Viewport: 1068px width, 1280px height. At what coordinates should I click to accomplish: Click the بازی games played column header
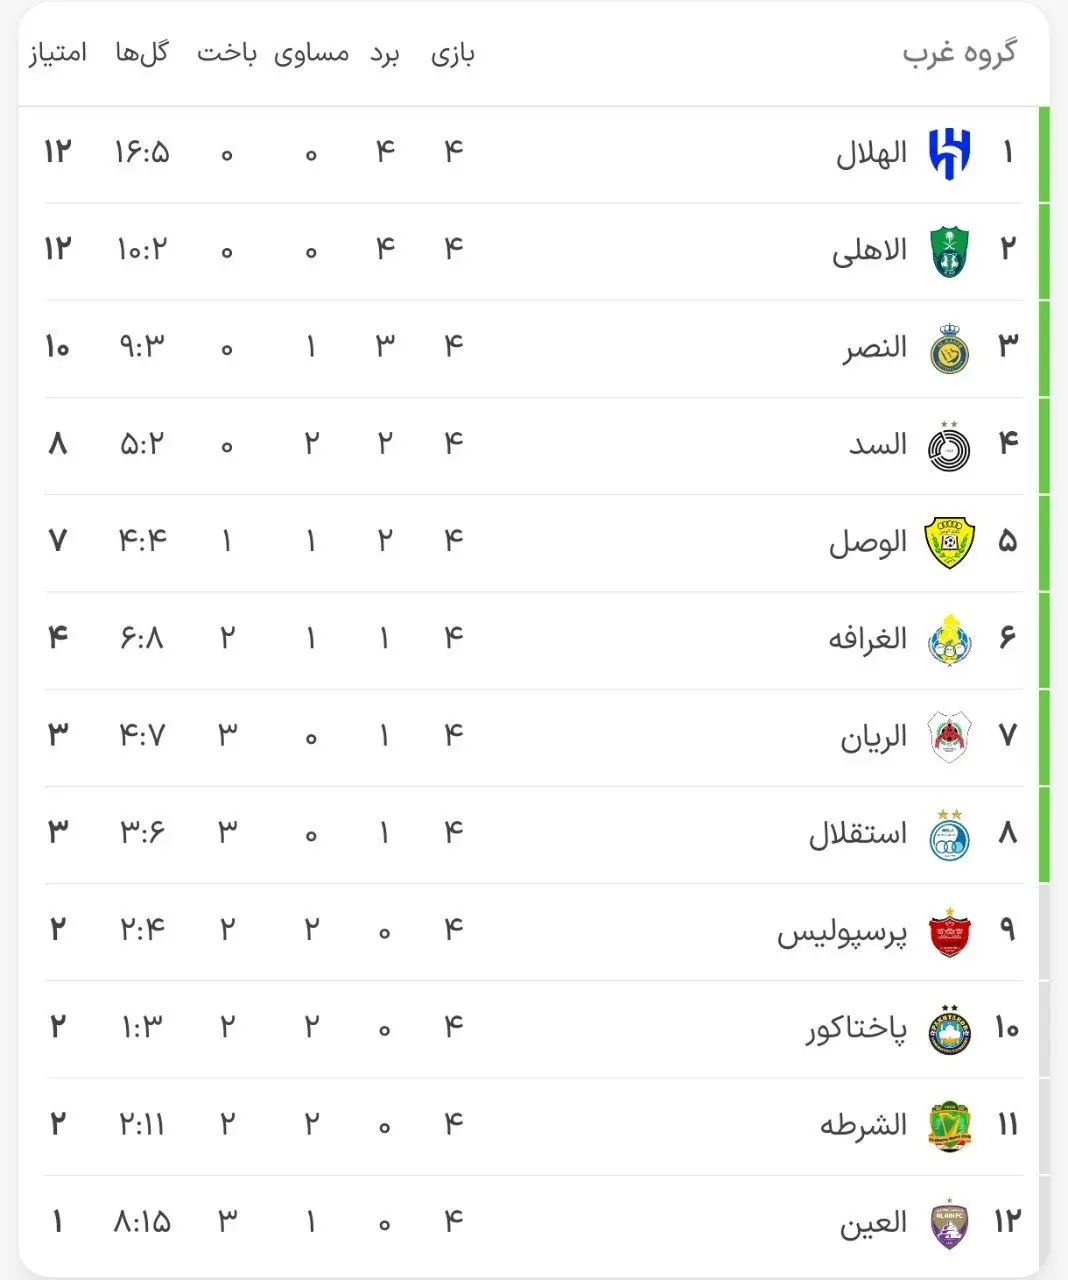coord(452,54)
